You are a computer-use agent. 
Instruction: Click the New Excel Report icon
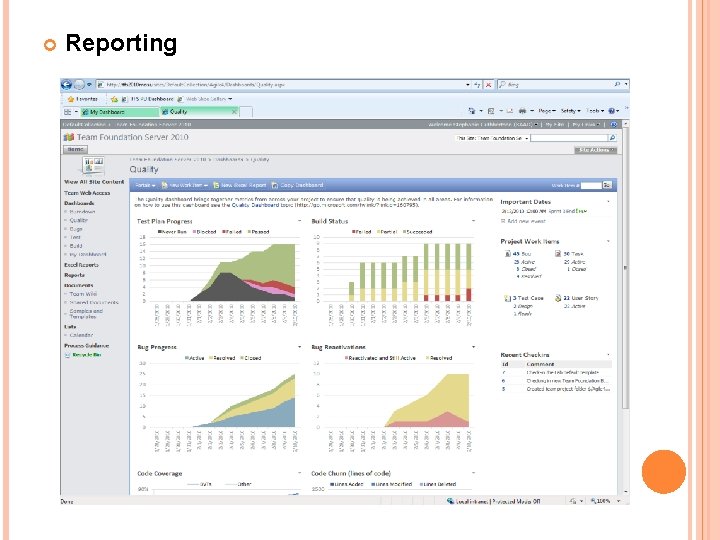tap(216, 185)
